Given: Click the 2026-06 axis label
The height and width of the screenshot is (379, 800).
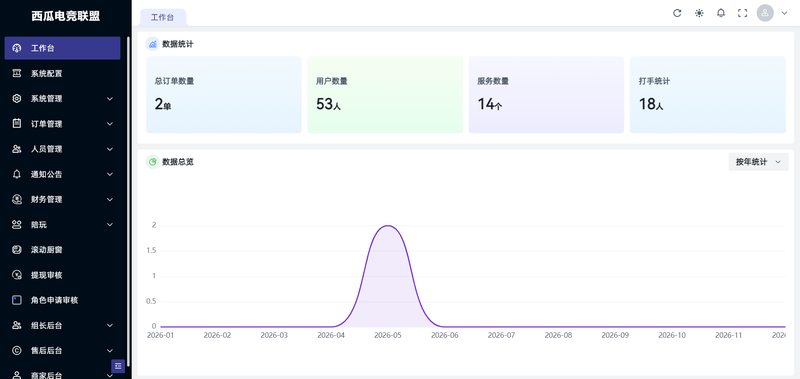Looking at the screenshot, I should [445, 335].
